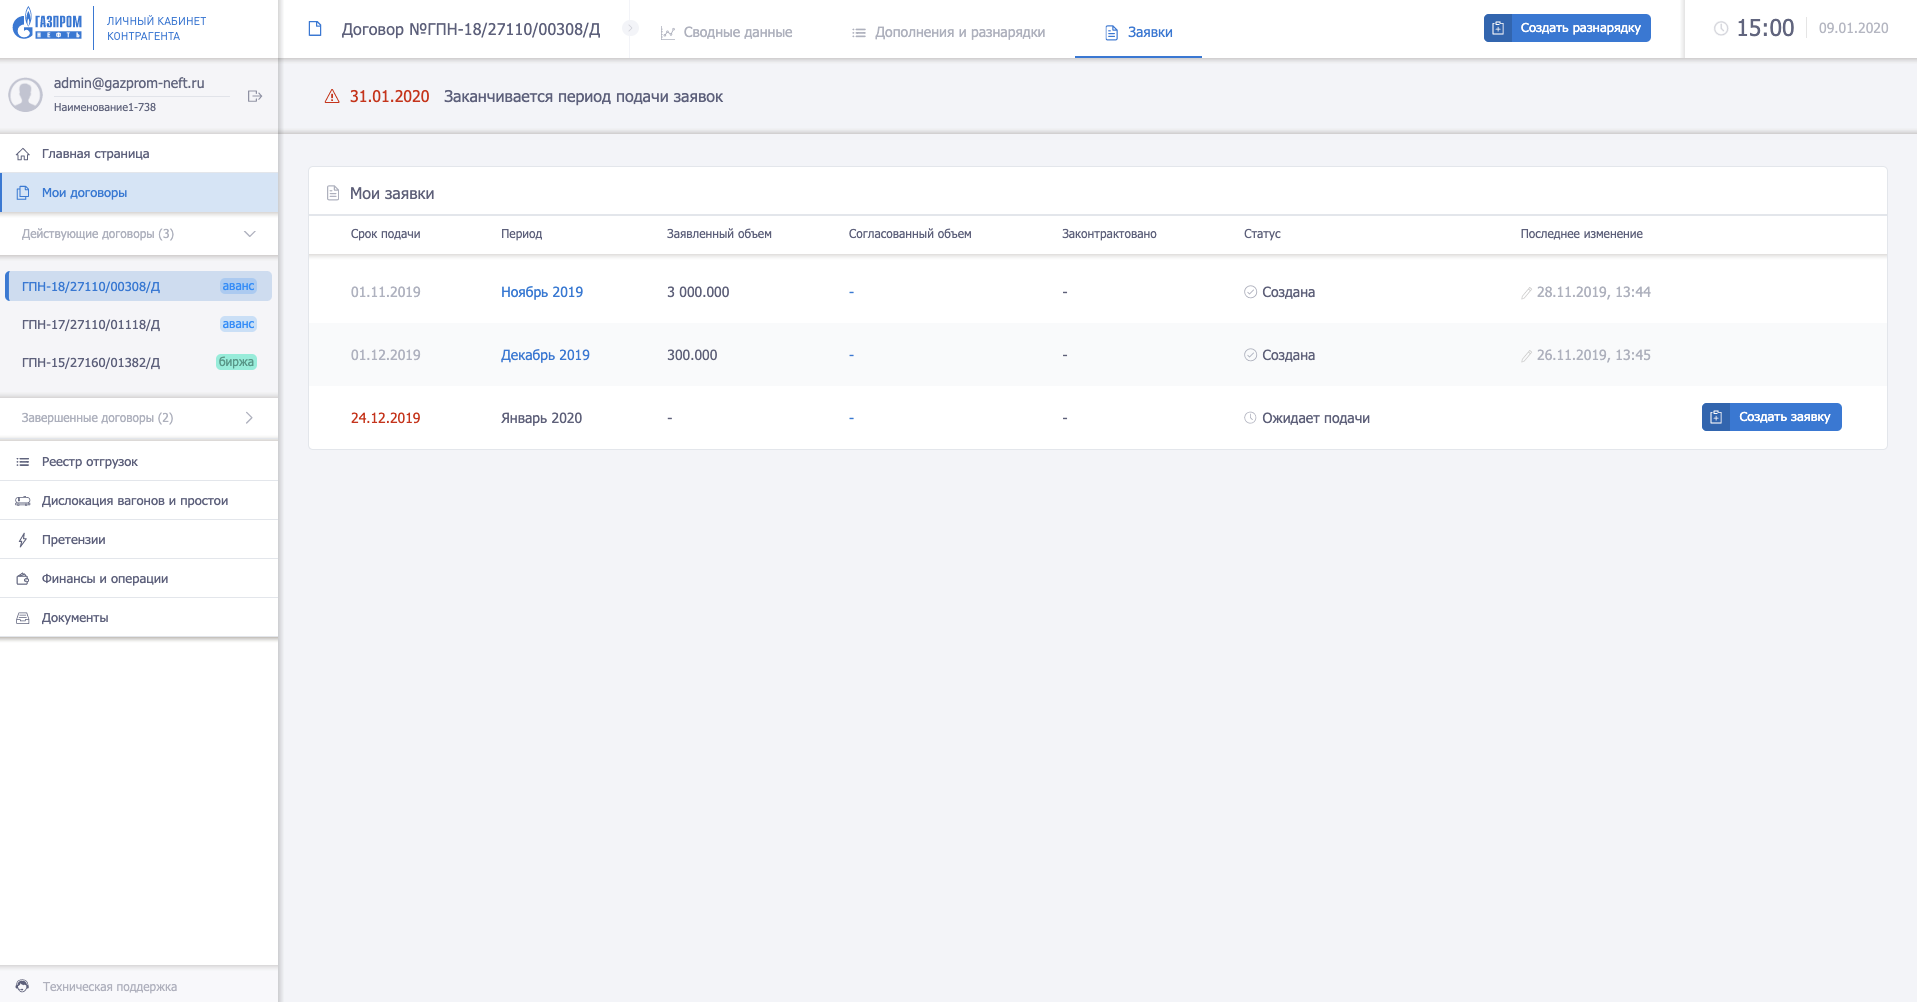Viewport: 1917px width, 1002px height.
Task: Select contract ГПН-17/27110/01118/Д
Action: pyautogui.click(x=91, y=325)
